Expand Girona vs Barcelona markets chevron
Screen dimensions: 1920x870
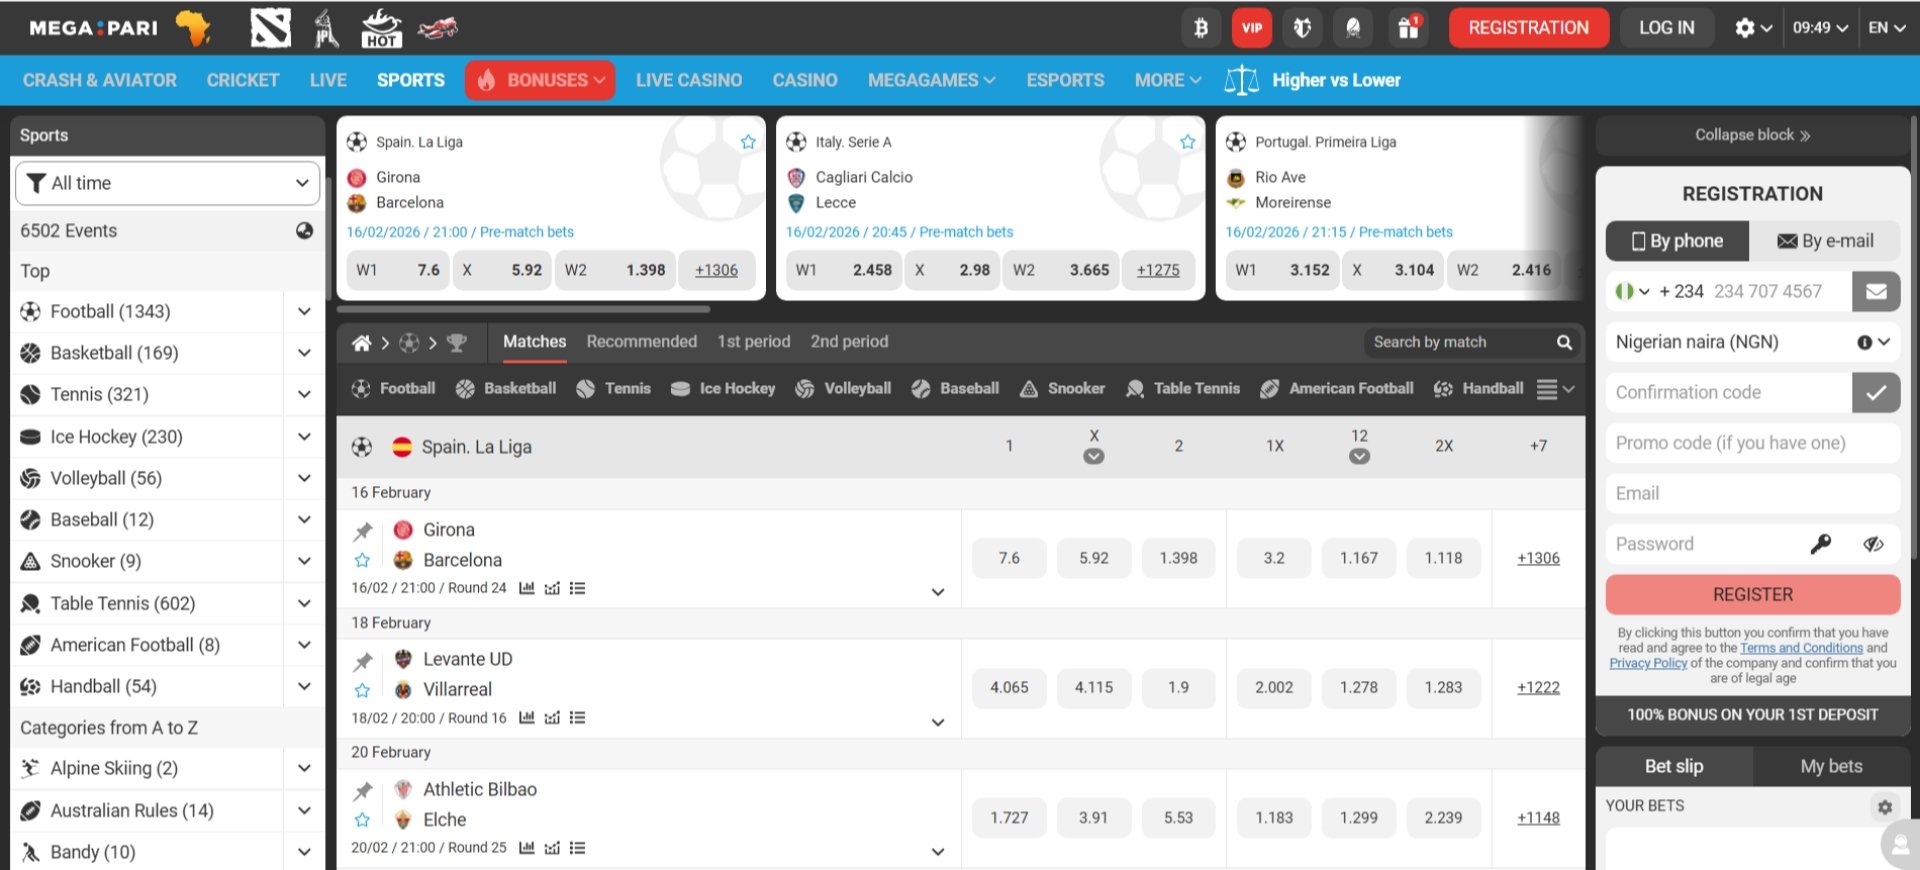click(938, 592)
